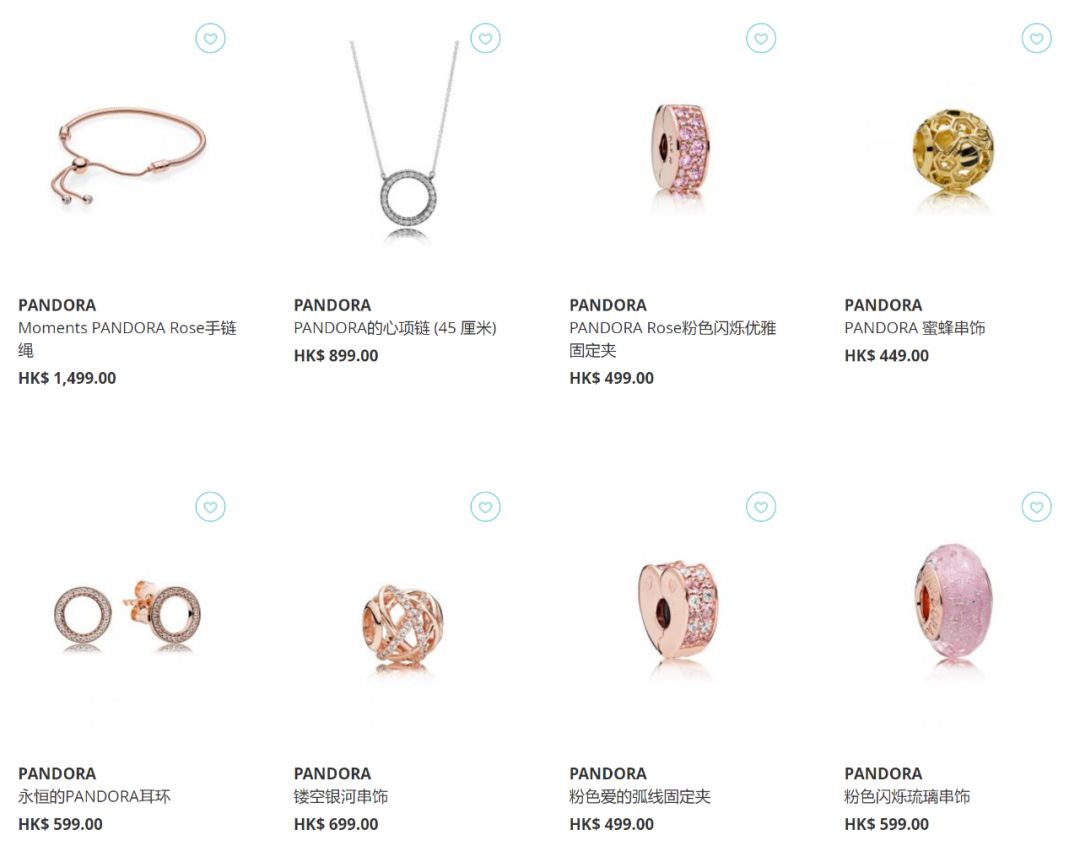Image resolution: width=1080 pixels, height=846 pixels.
Task: Save openwork galaxy charm to wishlist
Action: click(x=486, y=506)
